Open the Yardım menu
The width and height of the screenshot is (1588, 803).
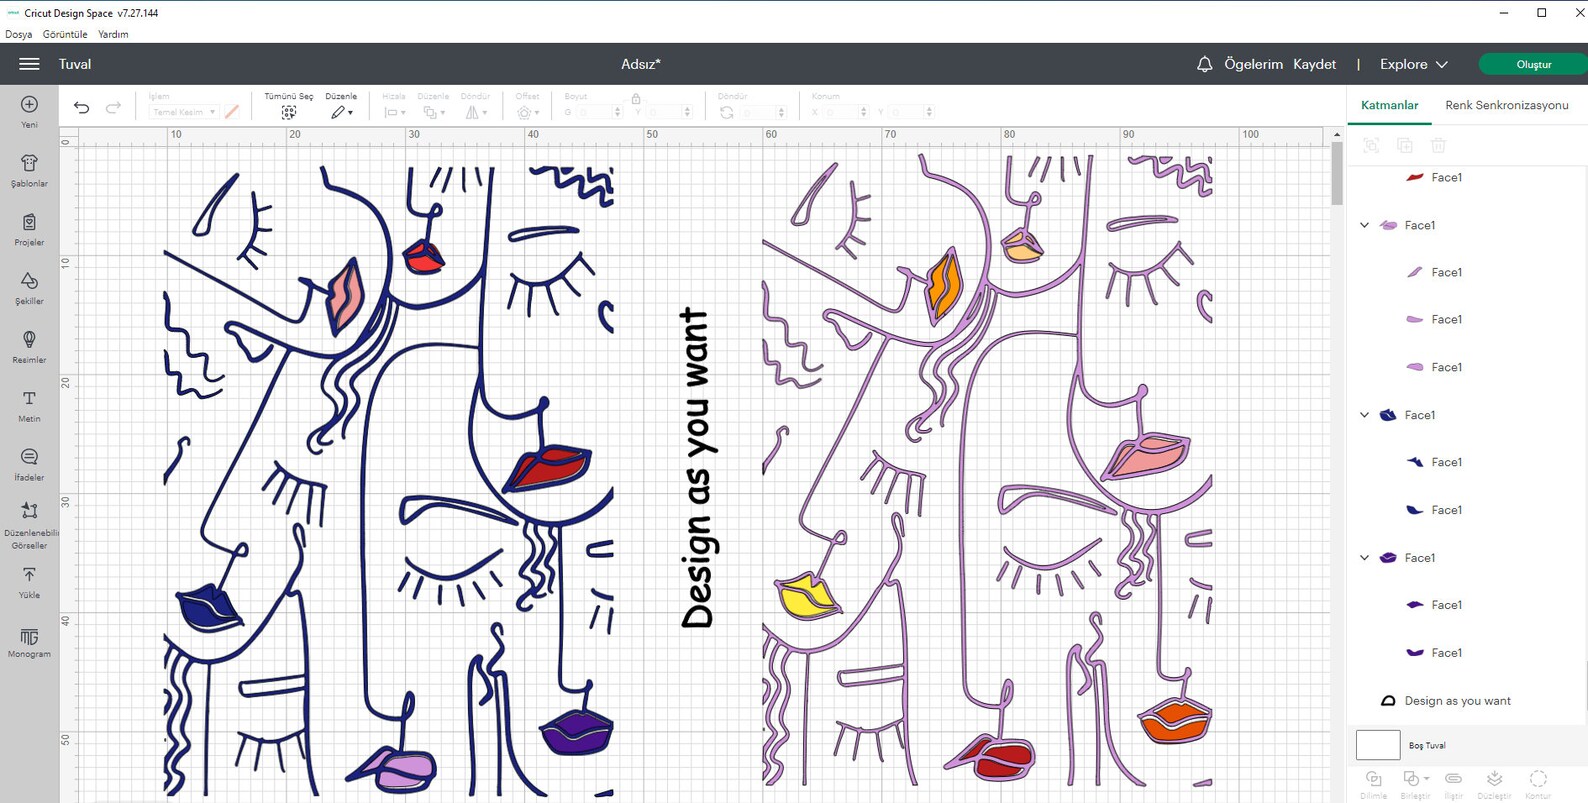pyautogui.click(x=113, y=34)
